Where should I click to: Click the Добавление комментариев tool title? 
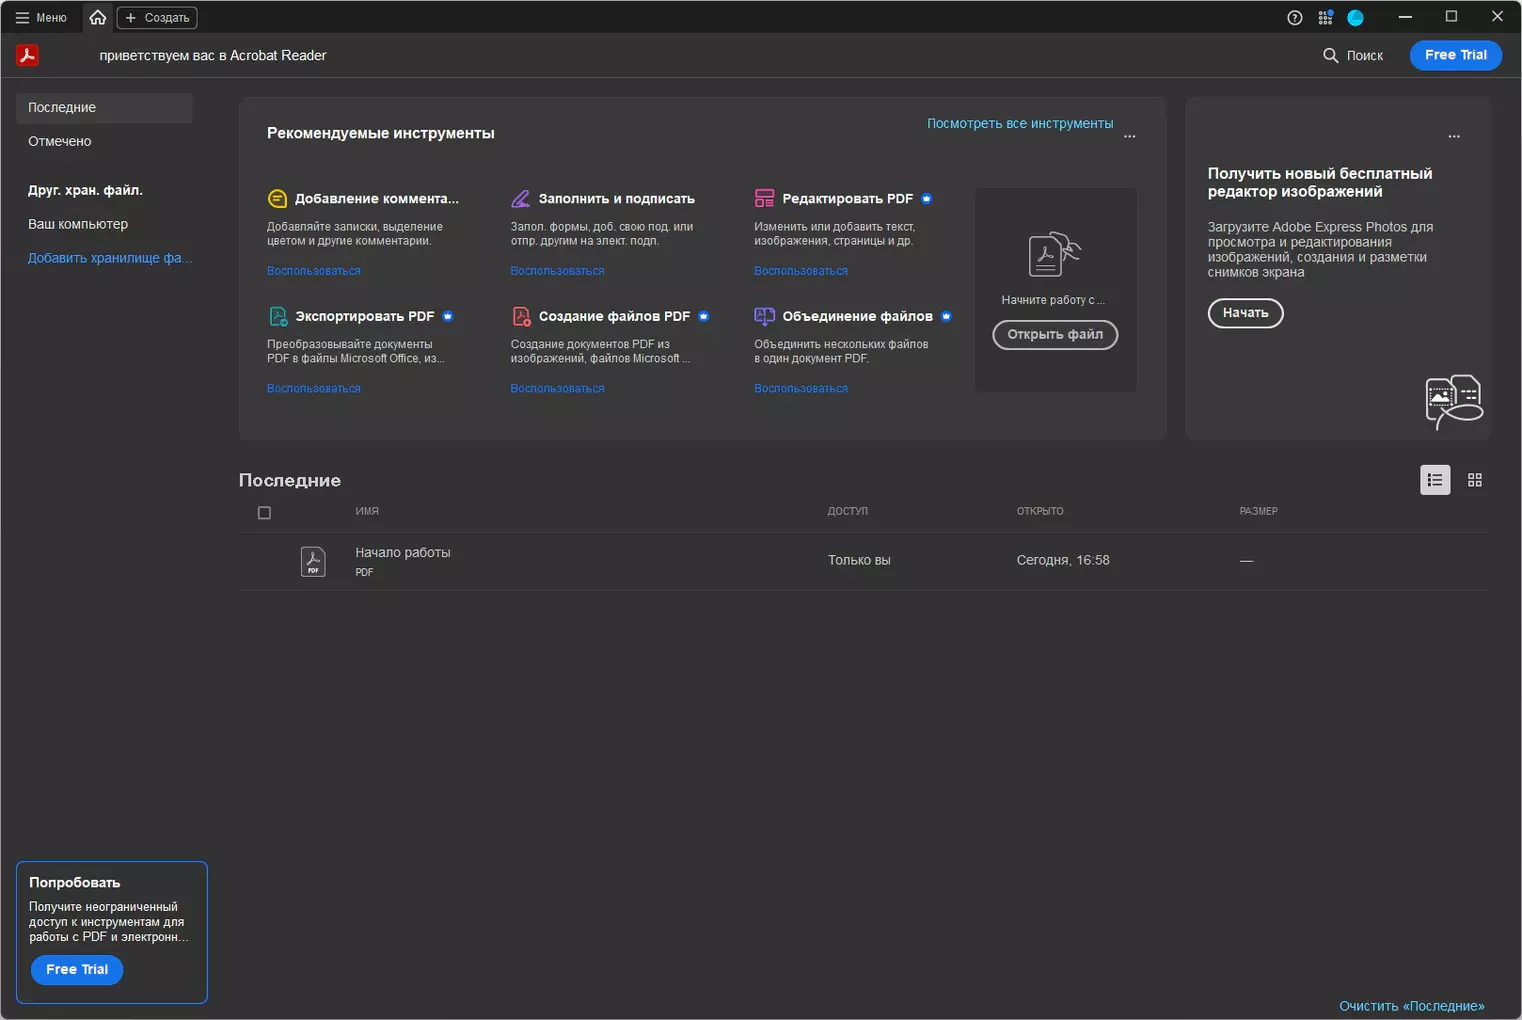coord(377,199)
